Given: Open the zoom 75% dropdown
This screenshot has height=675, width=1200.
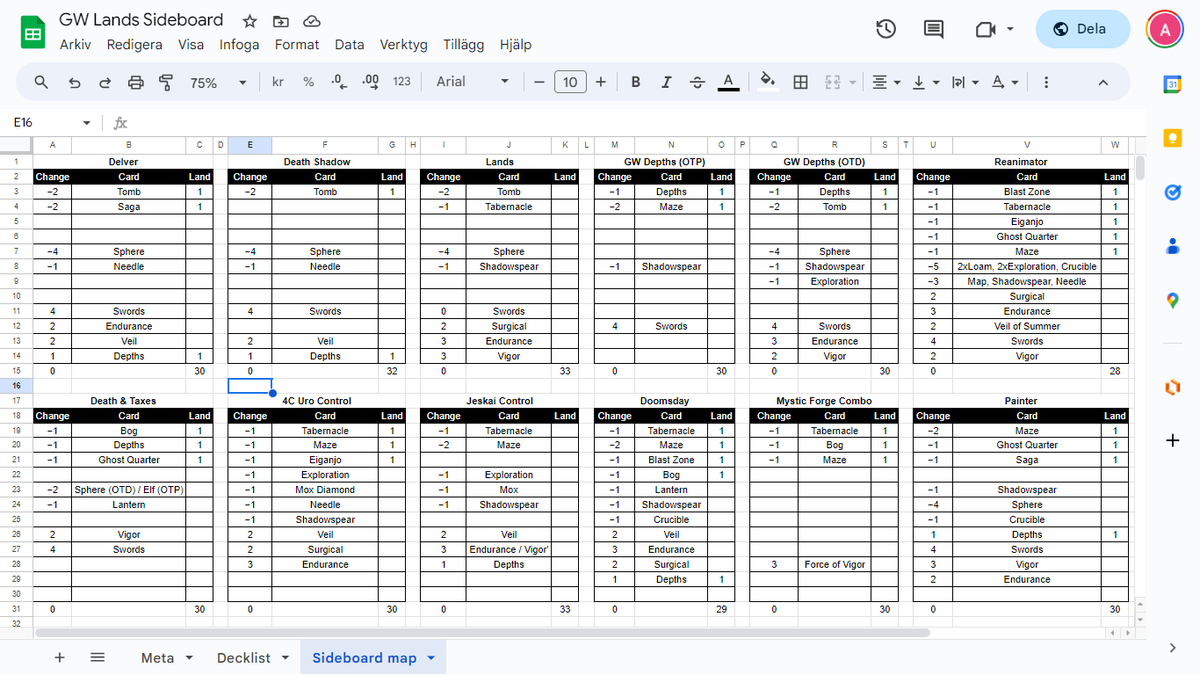Looking at the screenshot, I should 218,82.
